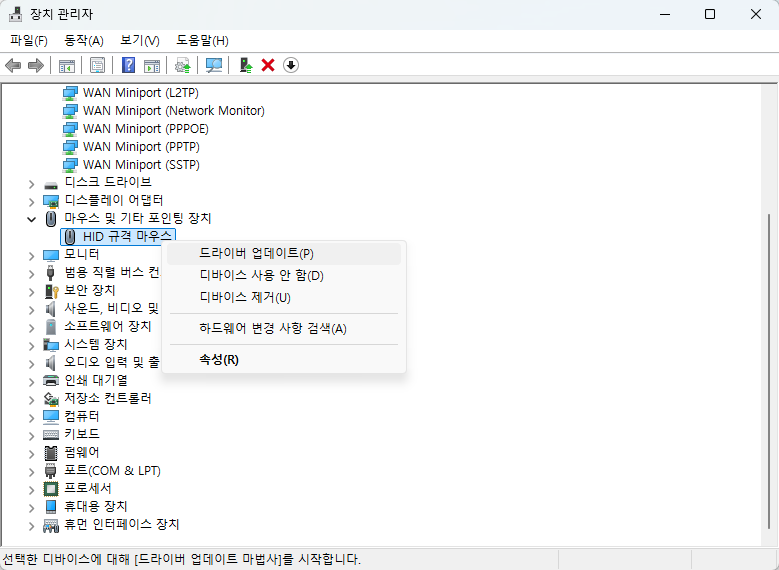779x570 pixels.
Task: Expand the 시스템 장치 node
Action: (x=31, y=346)
